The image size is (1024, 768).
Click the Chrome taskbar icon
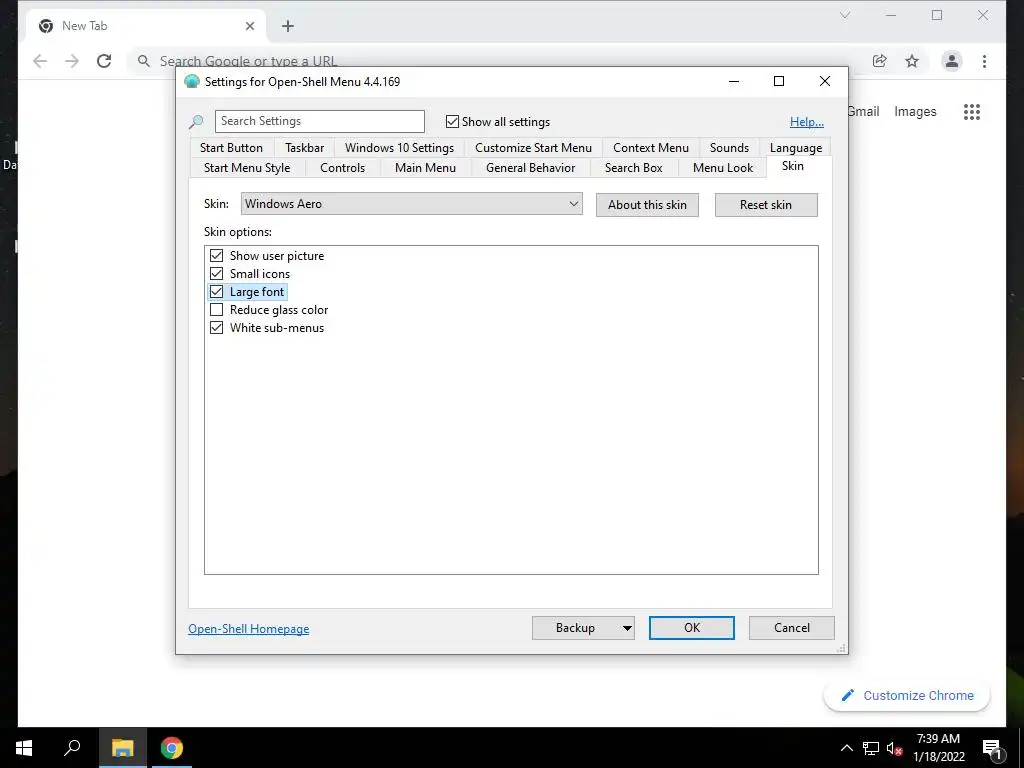point(172,748)
